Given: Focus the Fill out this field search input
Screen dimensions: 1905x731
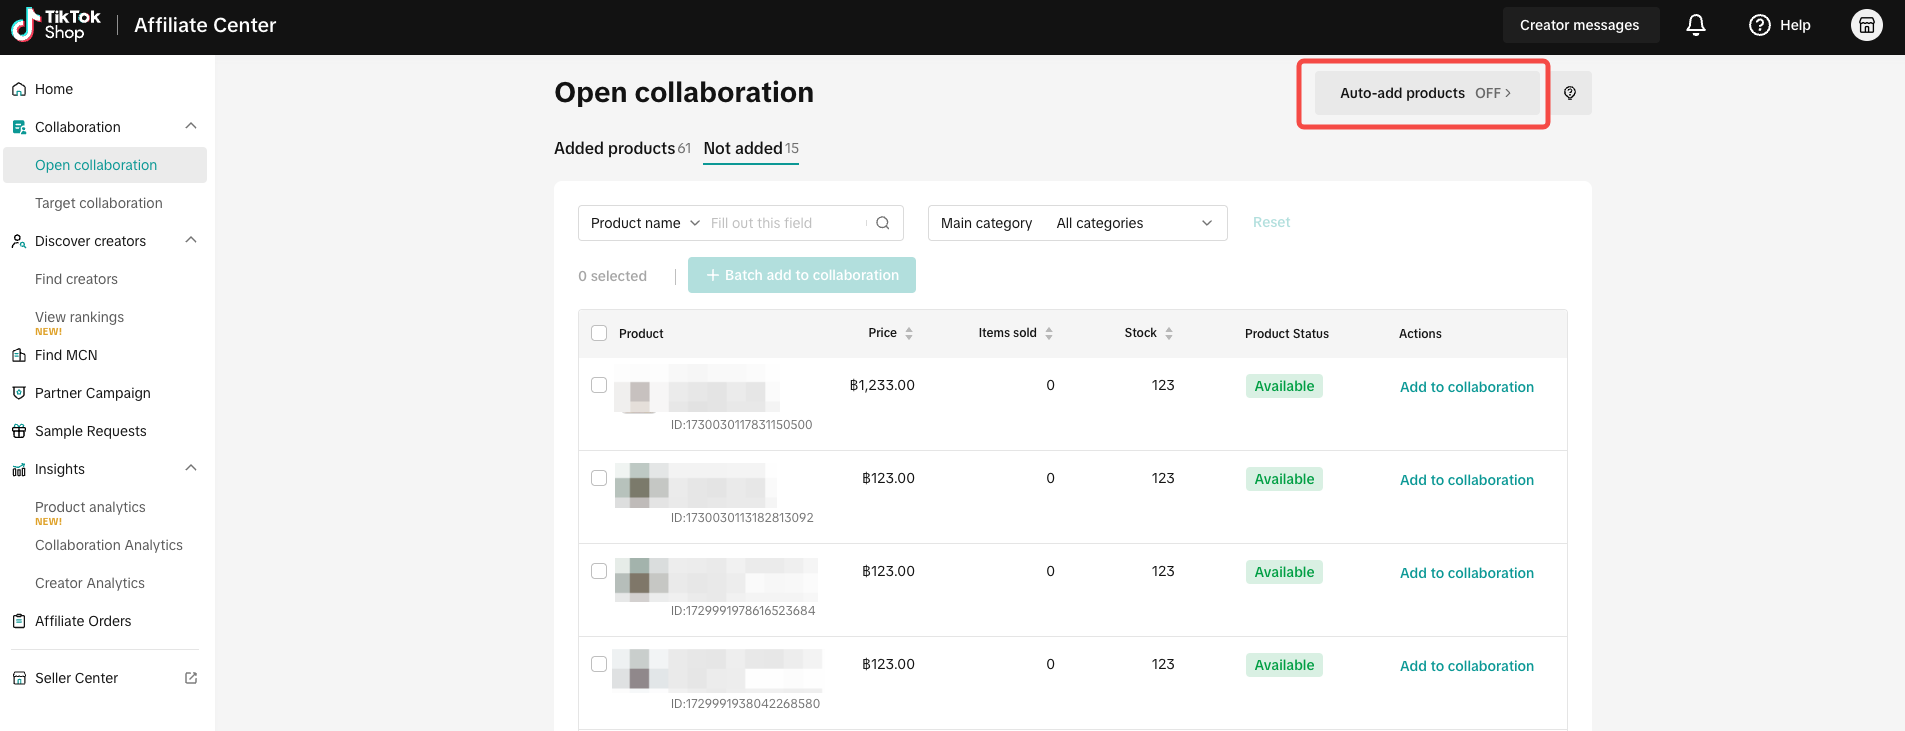Looking at the screenshot, I should click(x=786, y=223).
